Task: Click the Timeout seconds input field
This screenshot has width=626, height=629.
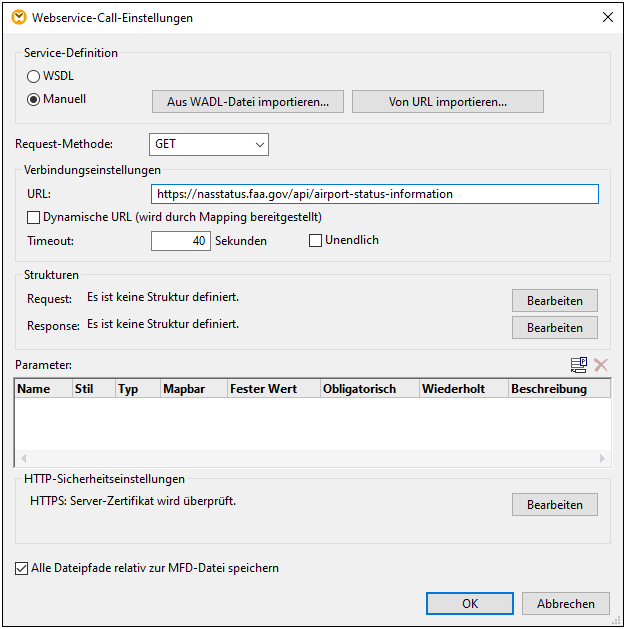Action: [x=180, y=240]
